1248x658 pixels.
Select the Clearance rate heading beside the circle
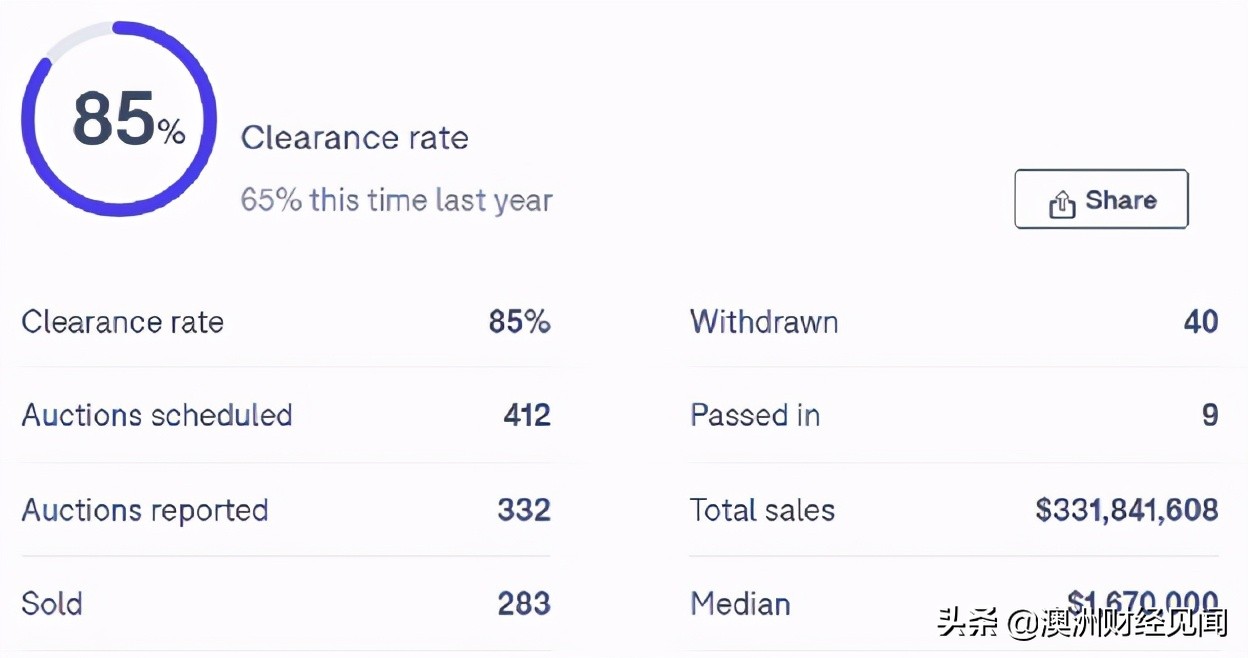tap(354, 138)
